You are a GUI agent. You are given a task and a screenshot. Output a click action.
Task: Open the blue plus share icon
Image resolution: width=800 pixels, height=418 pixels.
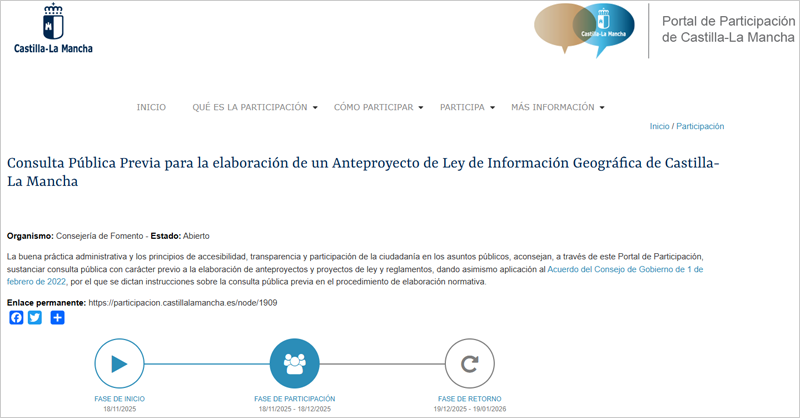click(58, 318)
